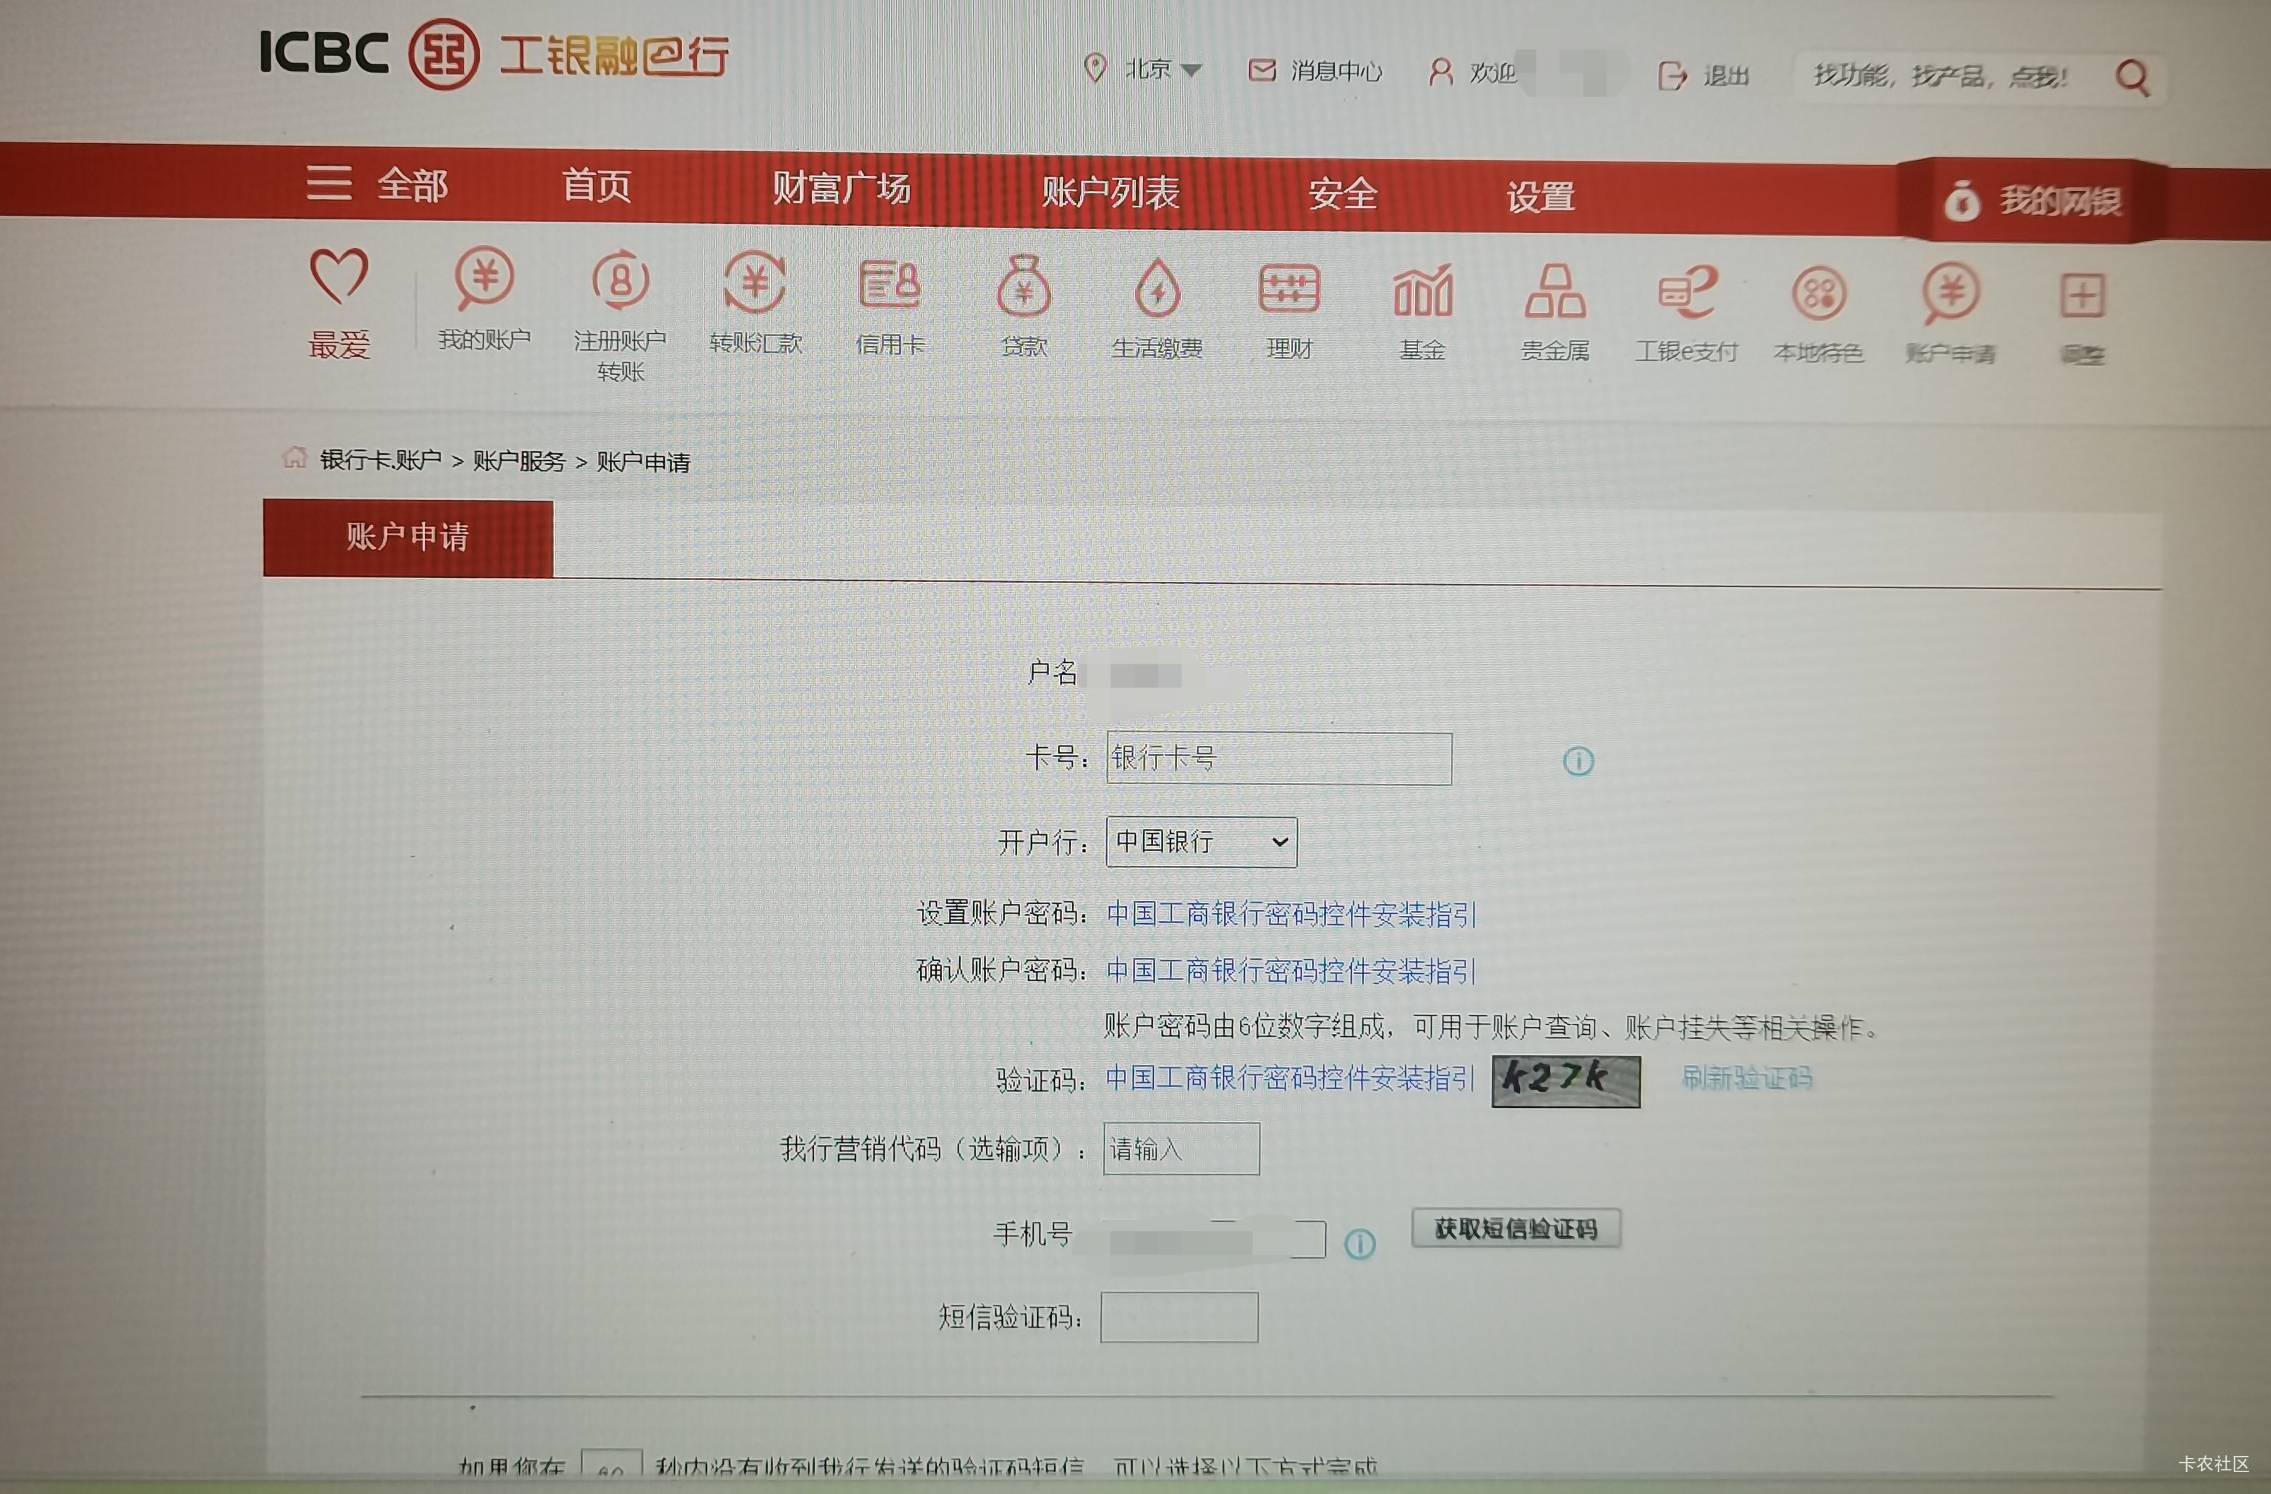Open 账户申请 shortcut icon

[x=1950, y=294]
